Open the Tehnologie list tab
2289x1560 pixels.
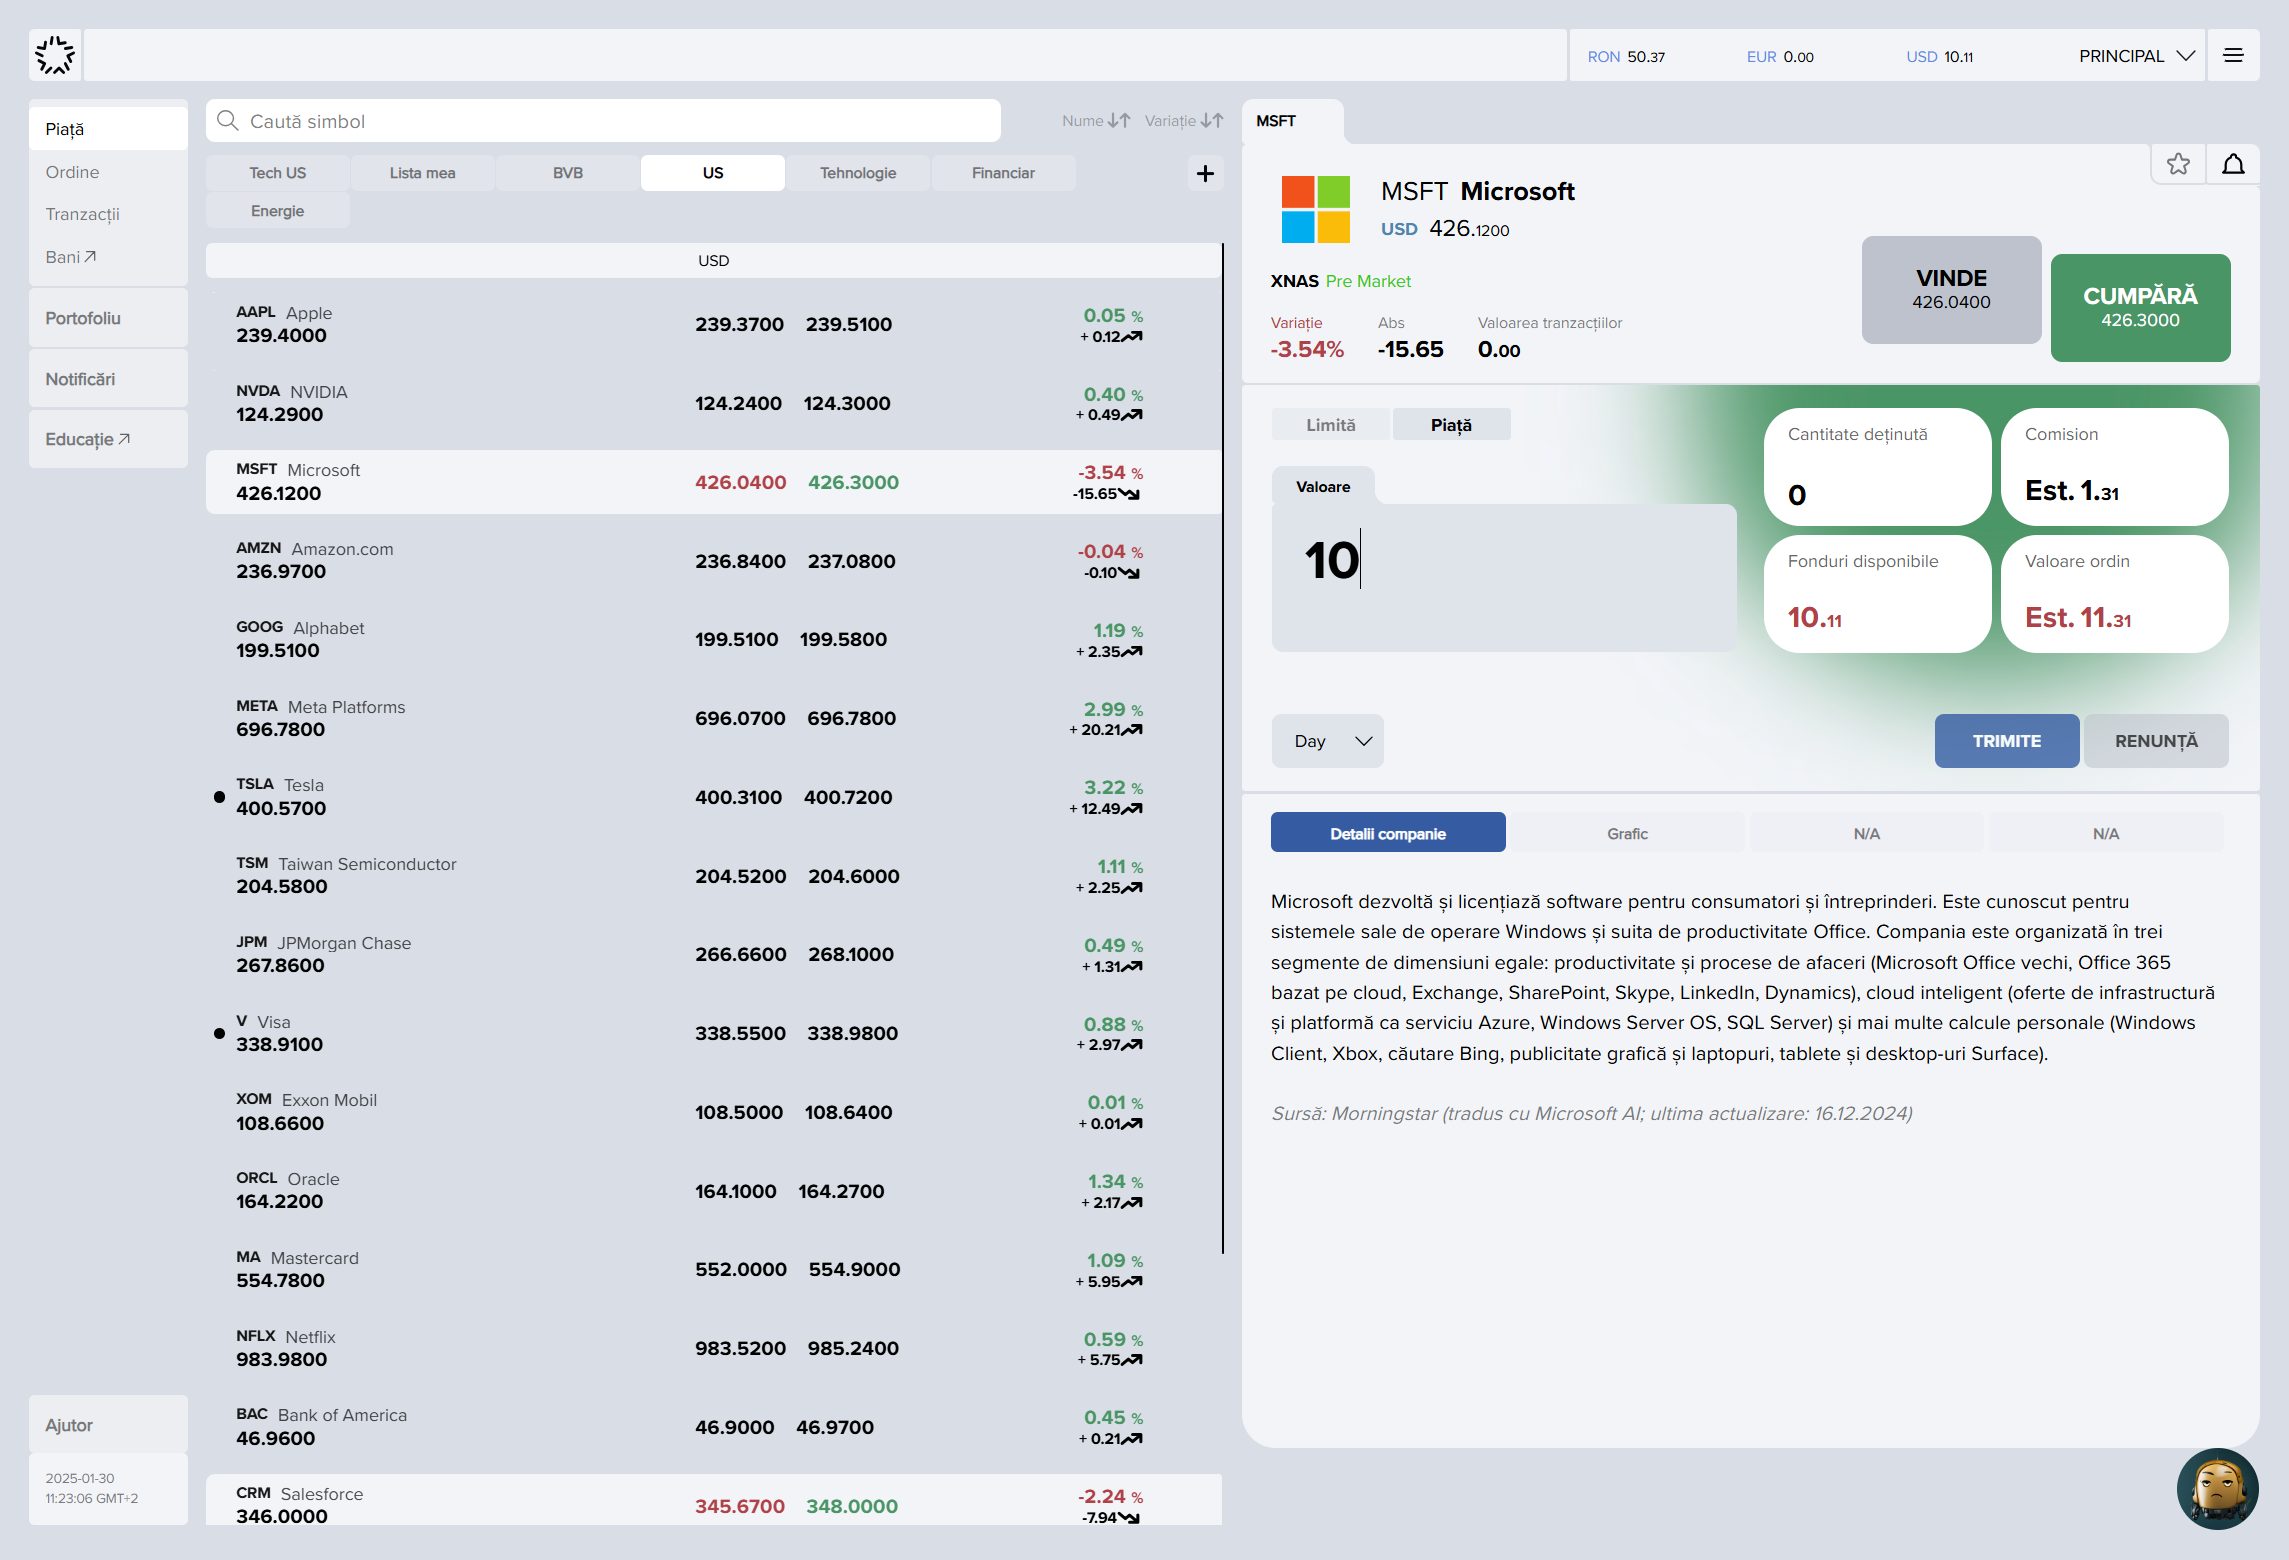[x=858, y=173]
